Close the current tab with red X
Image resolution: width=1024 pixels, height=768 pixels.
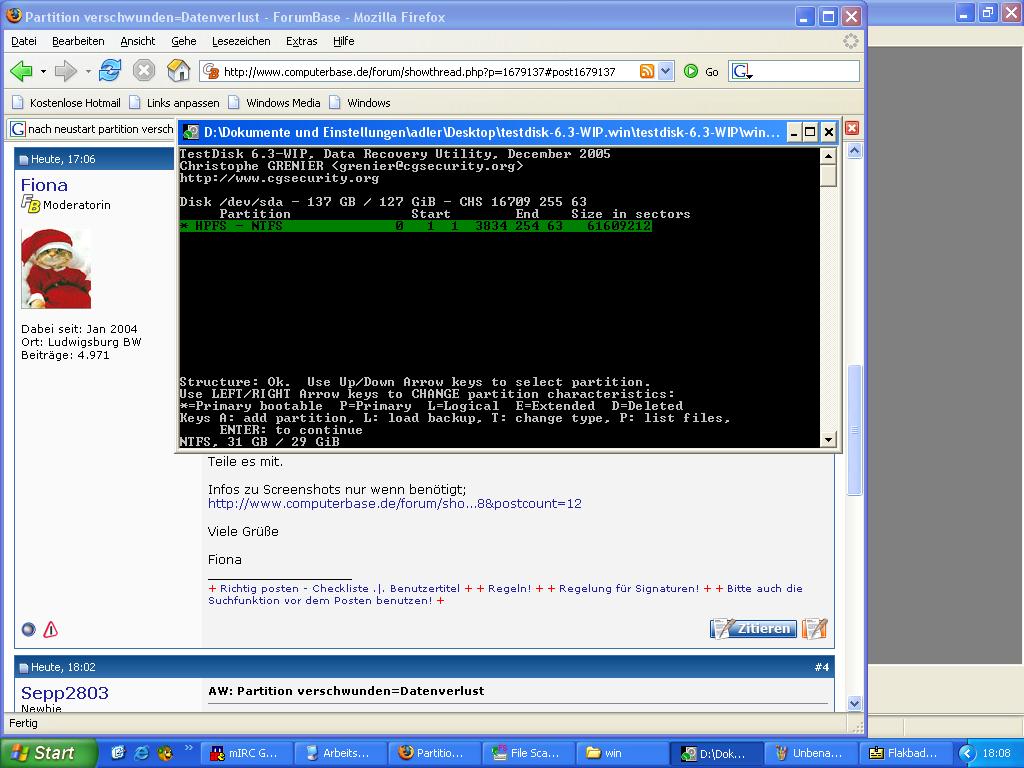coord(852,128)
